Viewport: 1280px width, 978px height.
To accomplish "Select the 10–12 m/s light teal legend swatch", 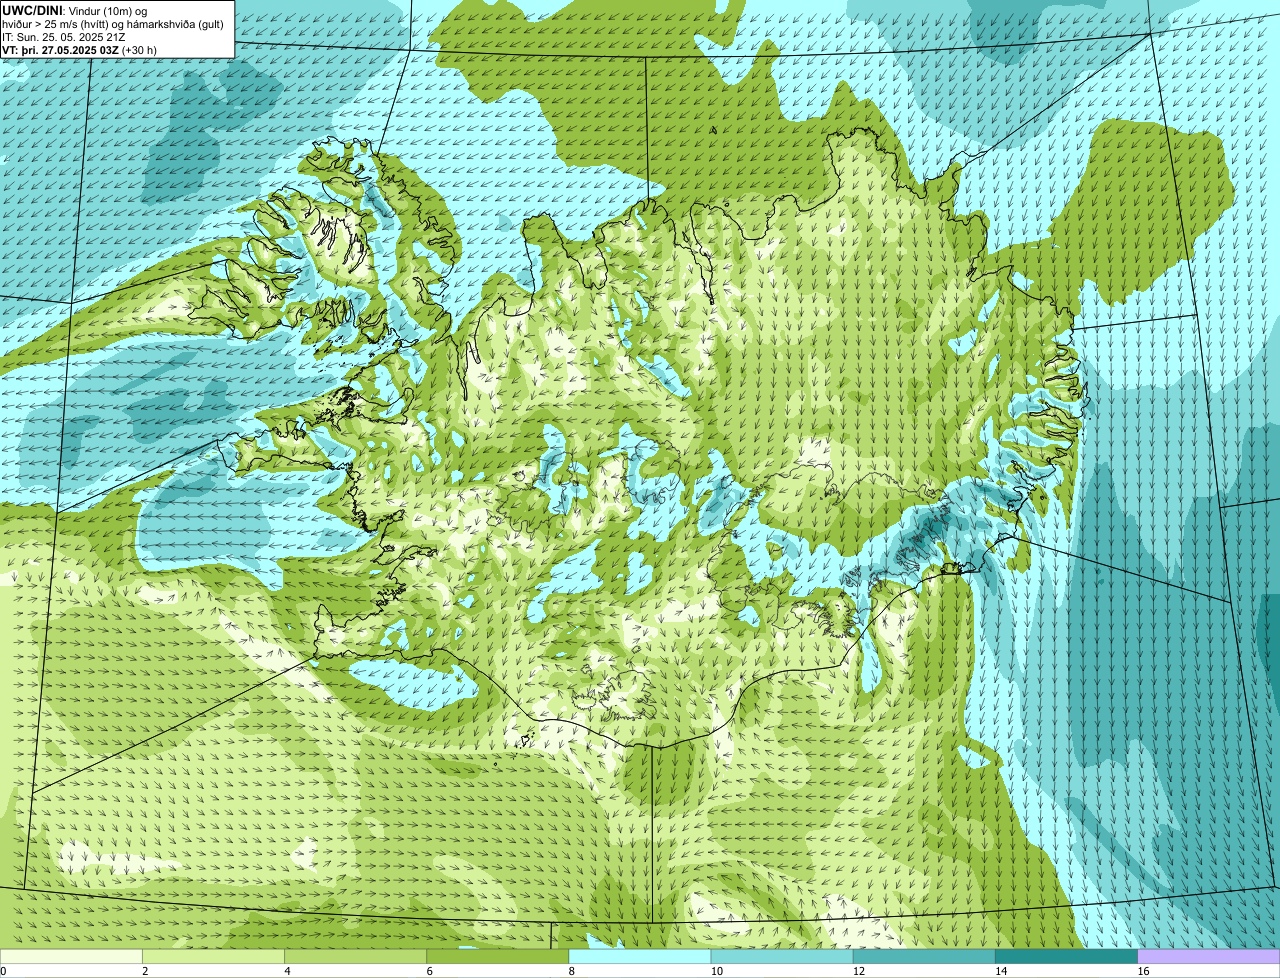I will point(782,956).
